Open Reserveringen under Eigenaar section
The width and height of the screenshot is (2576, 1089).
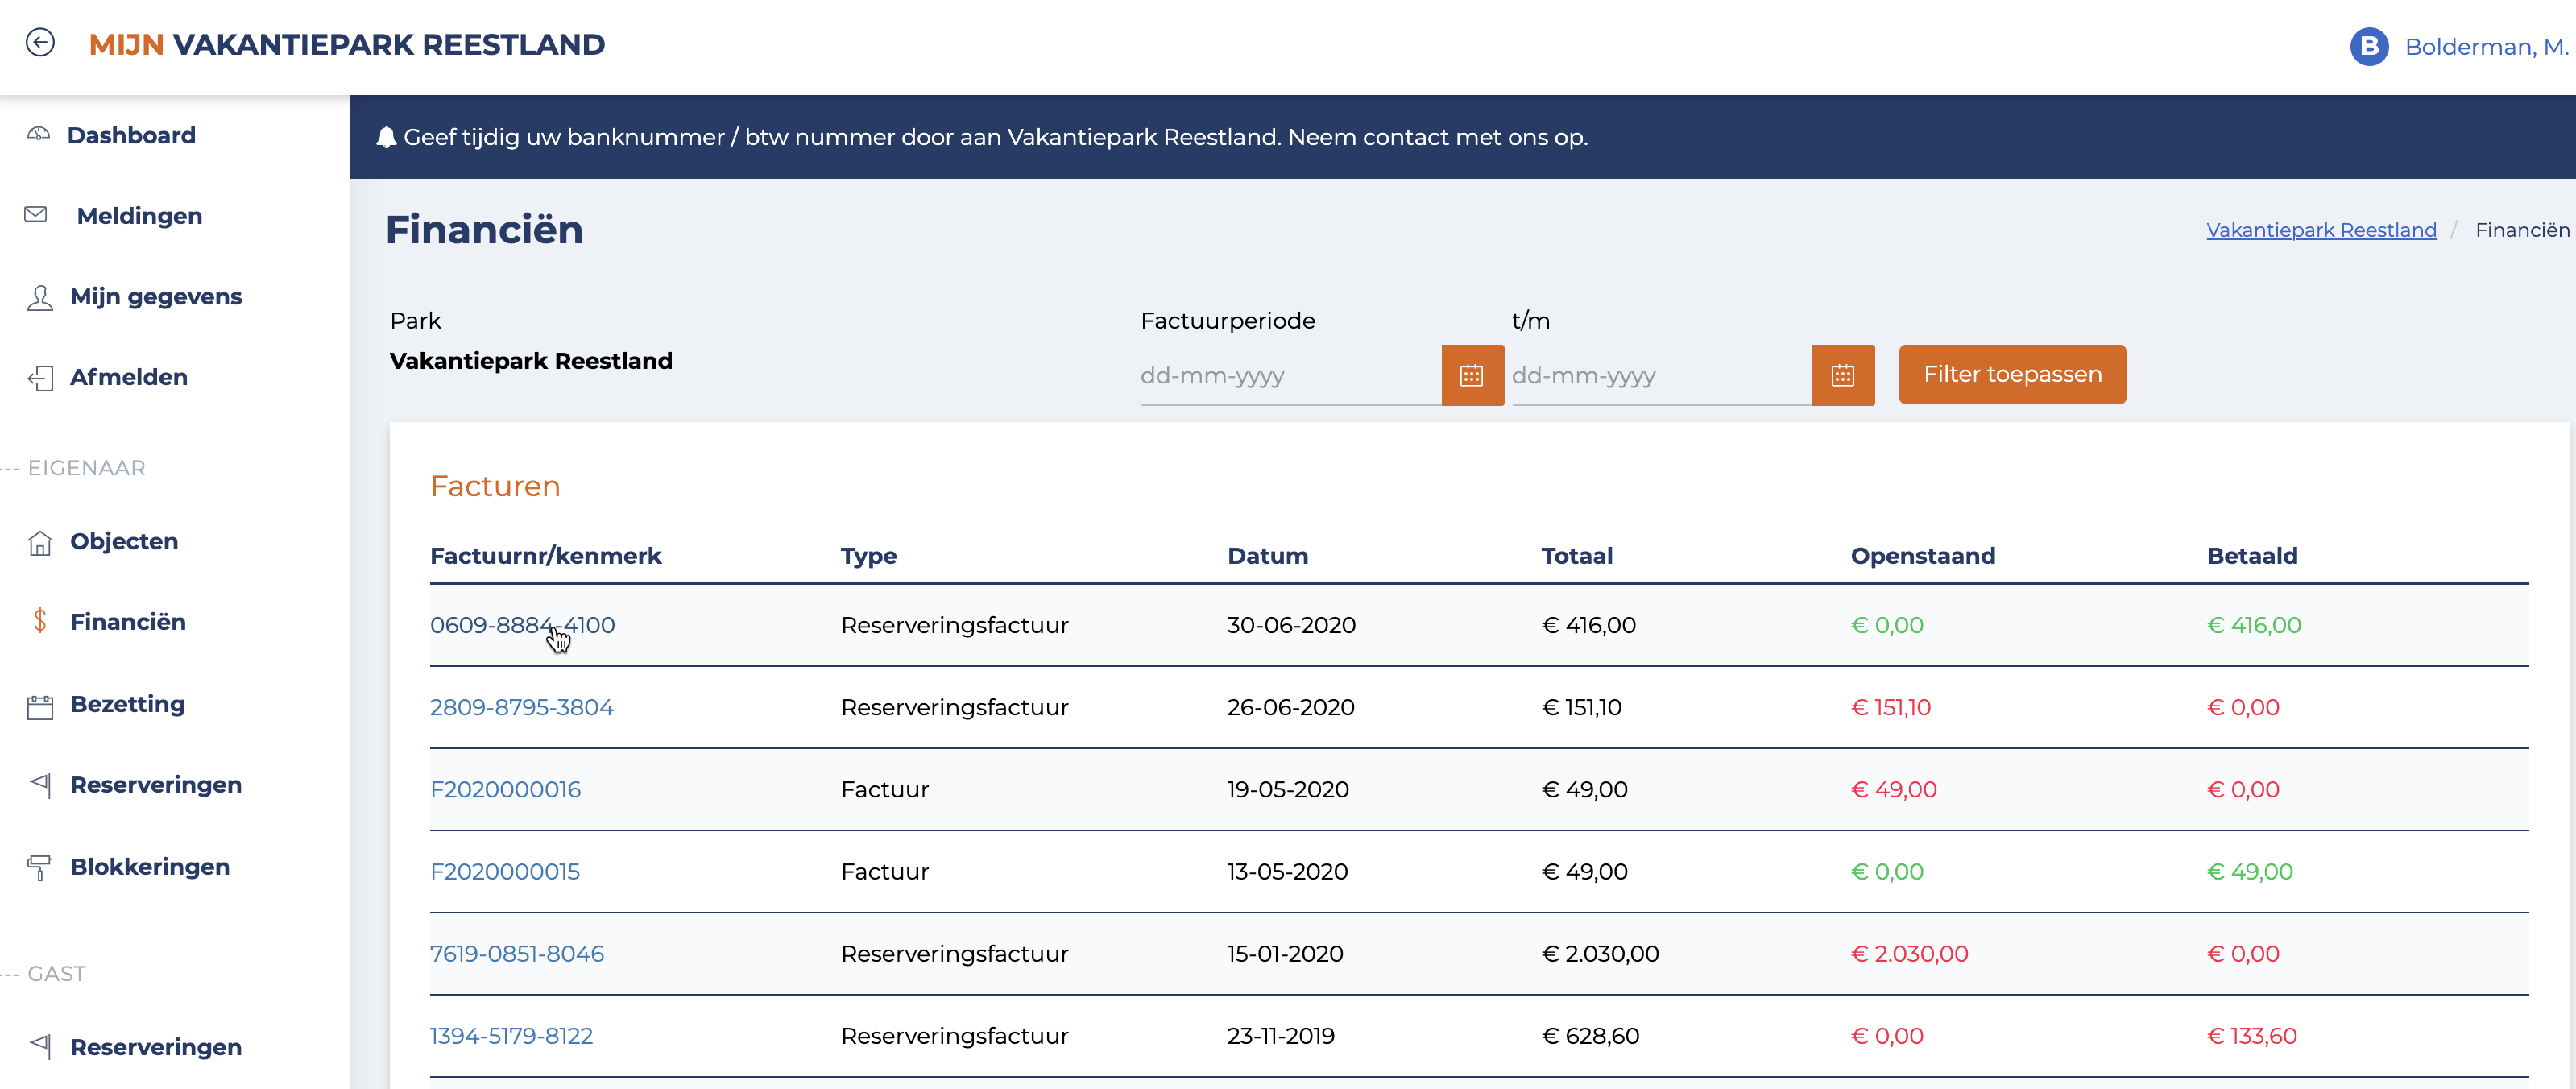tap(156, 785)
